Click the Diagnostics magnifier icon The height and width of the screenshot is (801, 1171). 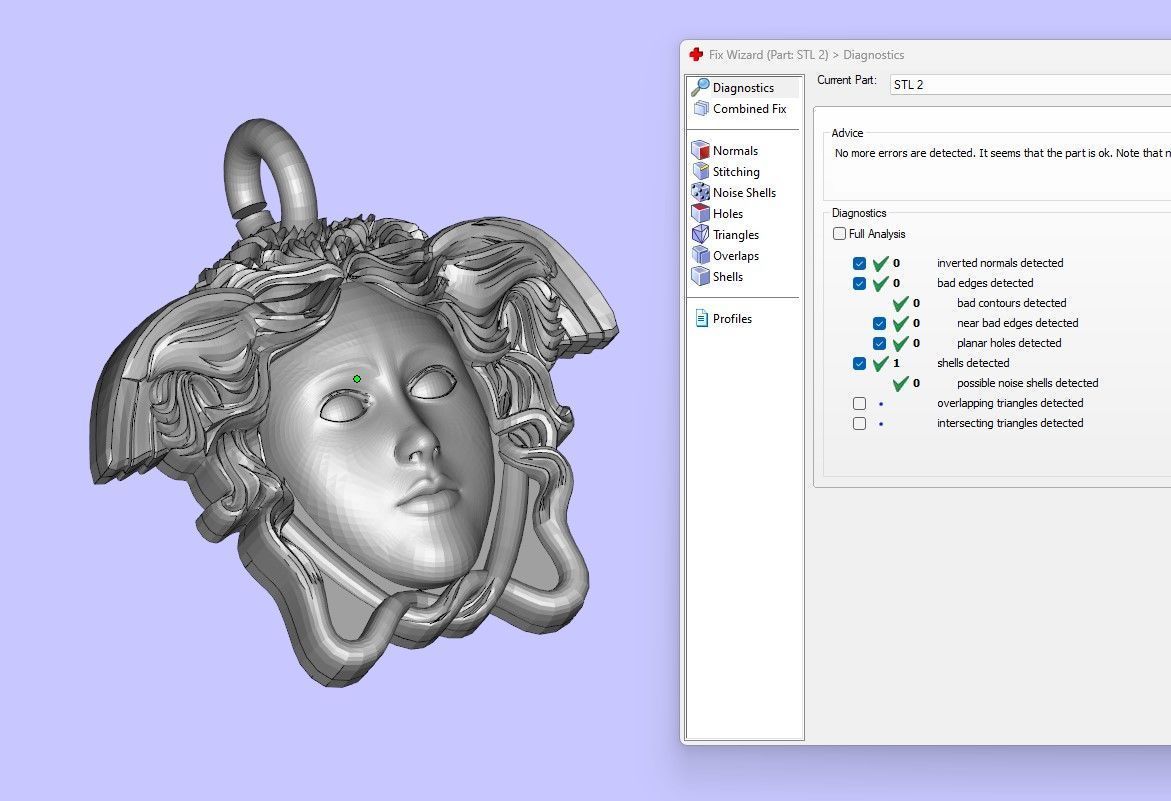click(x=700, y=87)
